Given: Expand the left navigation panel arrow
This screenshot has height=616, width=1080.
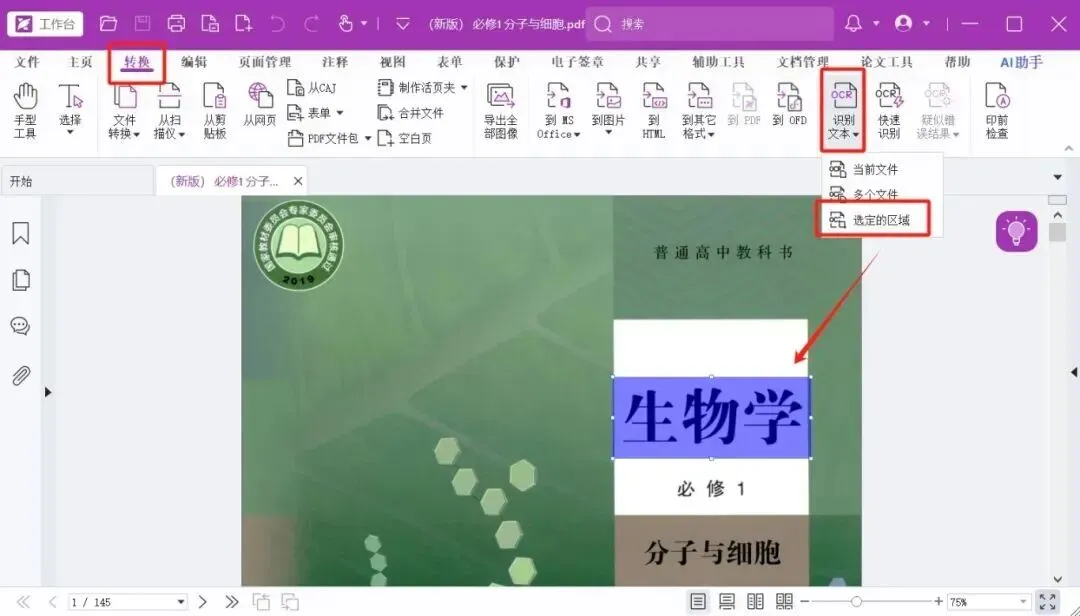Looking at the screenshot, I should pos(48,392).
